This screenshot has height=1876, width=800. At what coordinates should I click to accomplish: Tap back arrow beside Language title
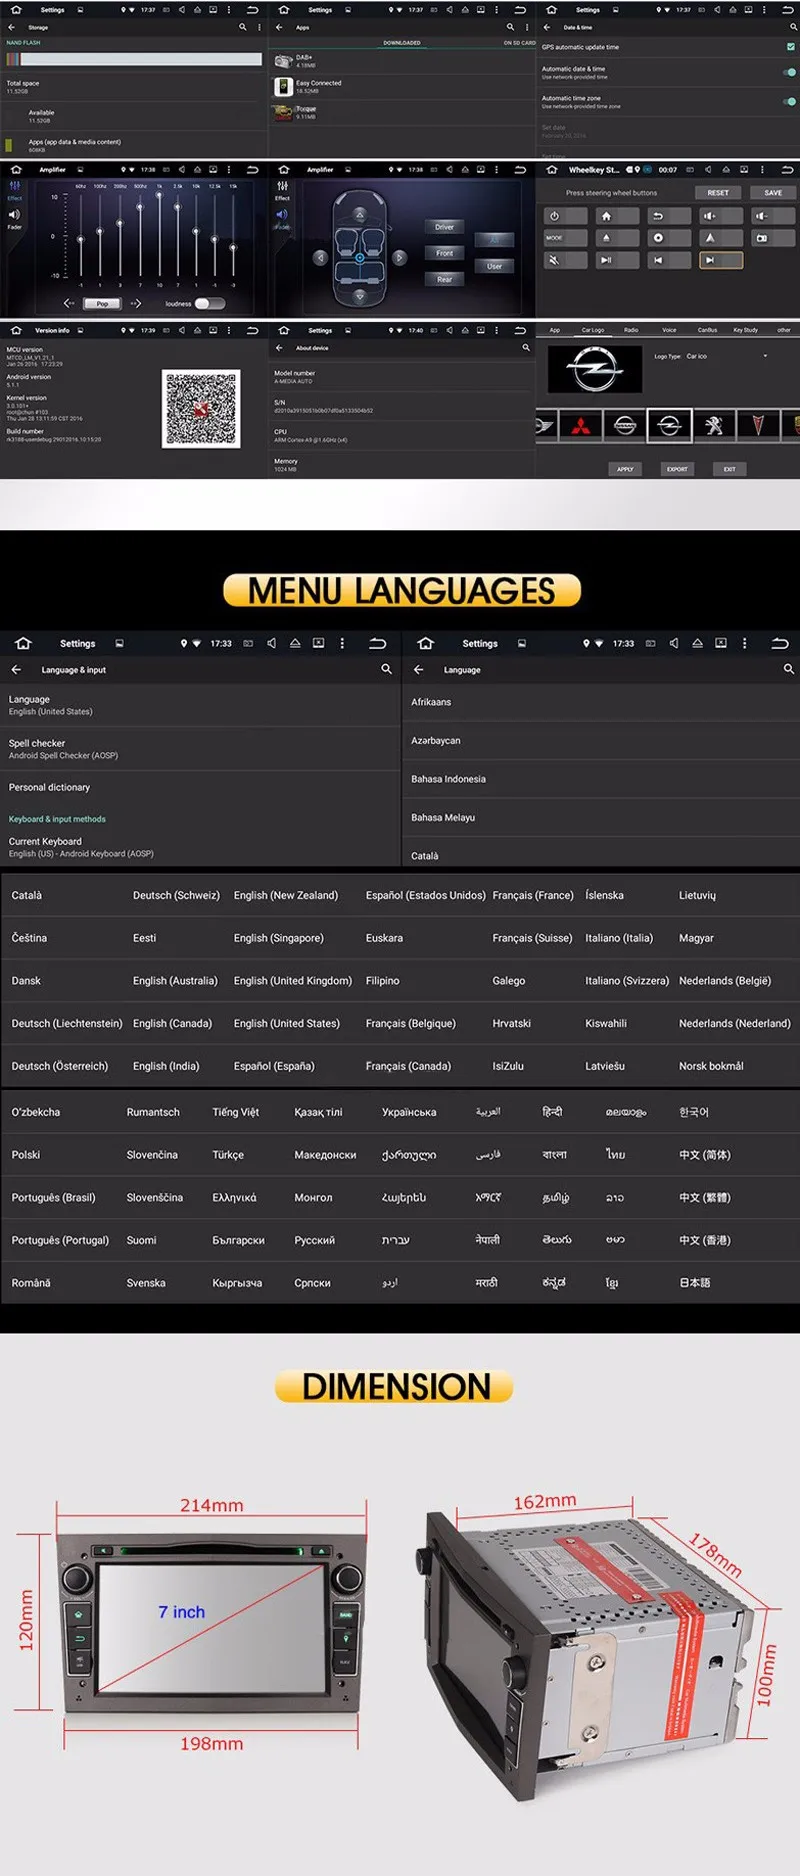point(418,670)
